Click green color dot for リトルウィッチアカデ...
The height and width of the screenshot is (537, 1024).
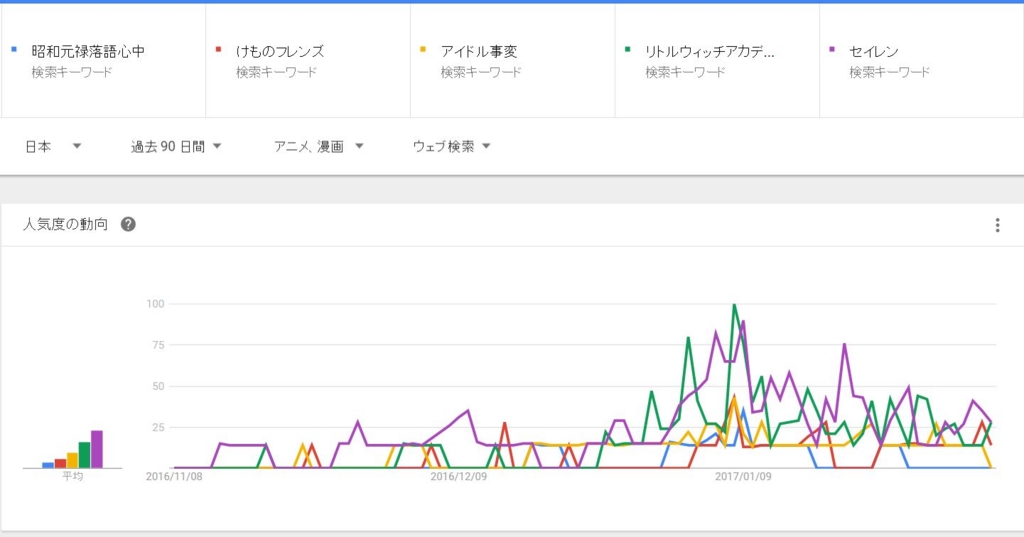point(628,49)
